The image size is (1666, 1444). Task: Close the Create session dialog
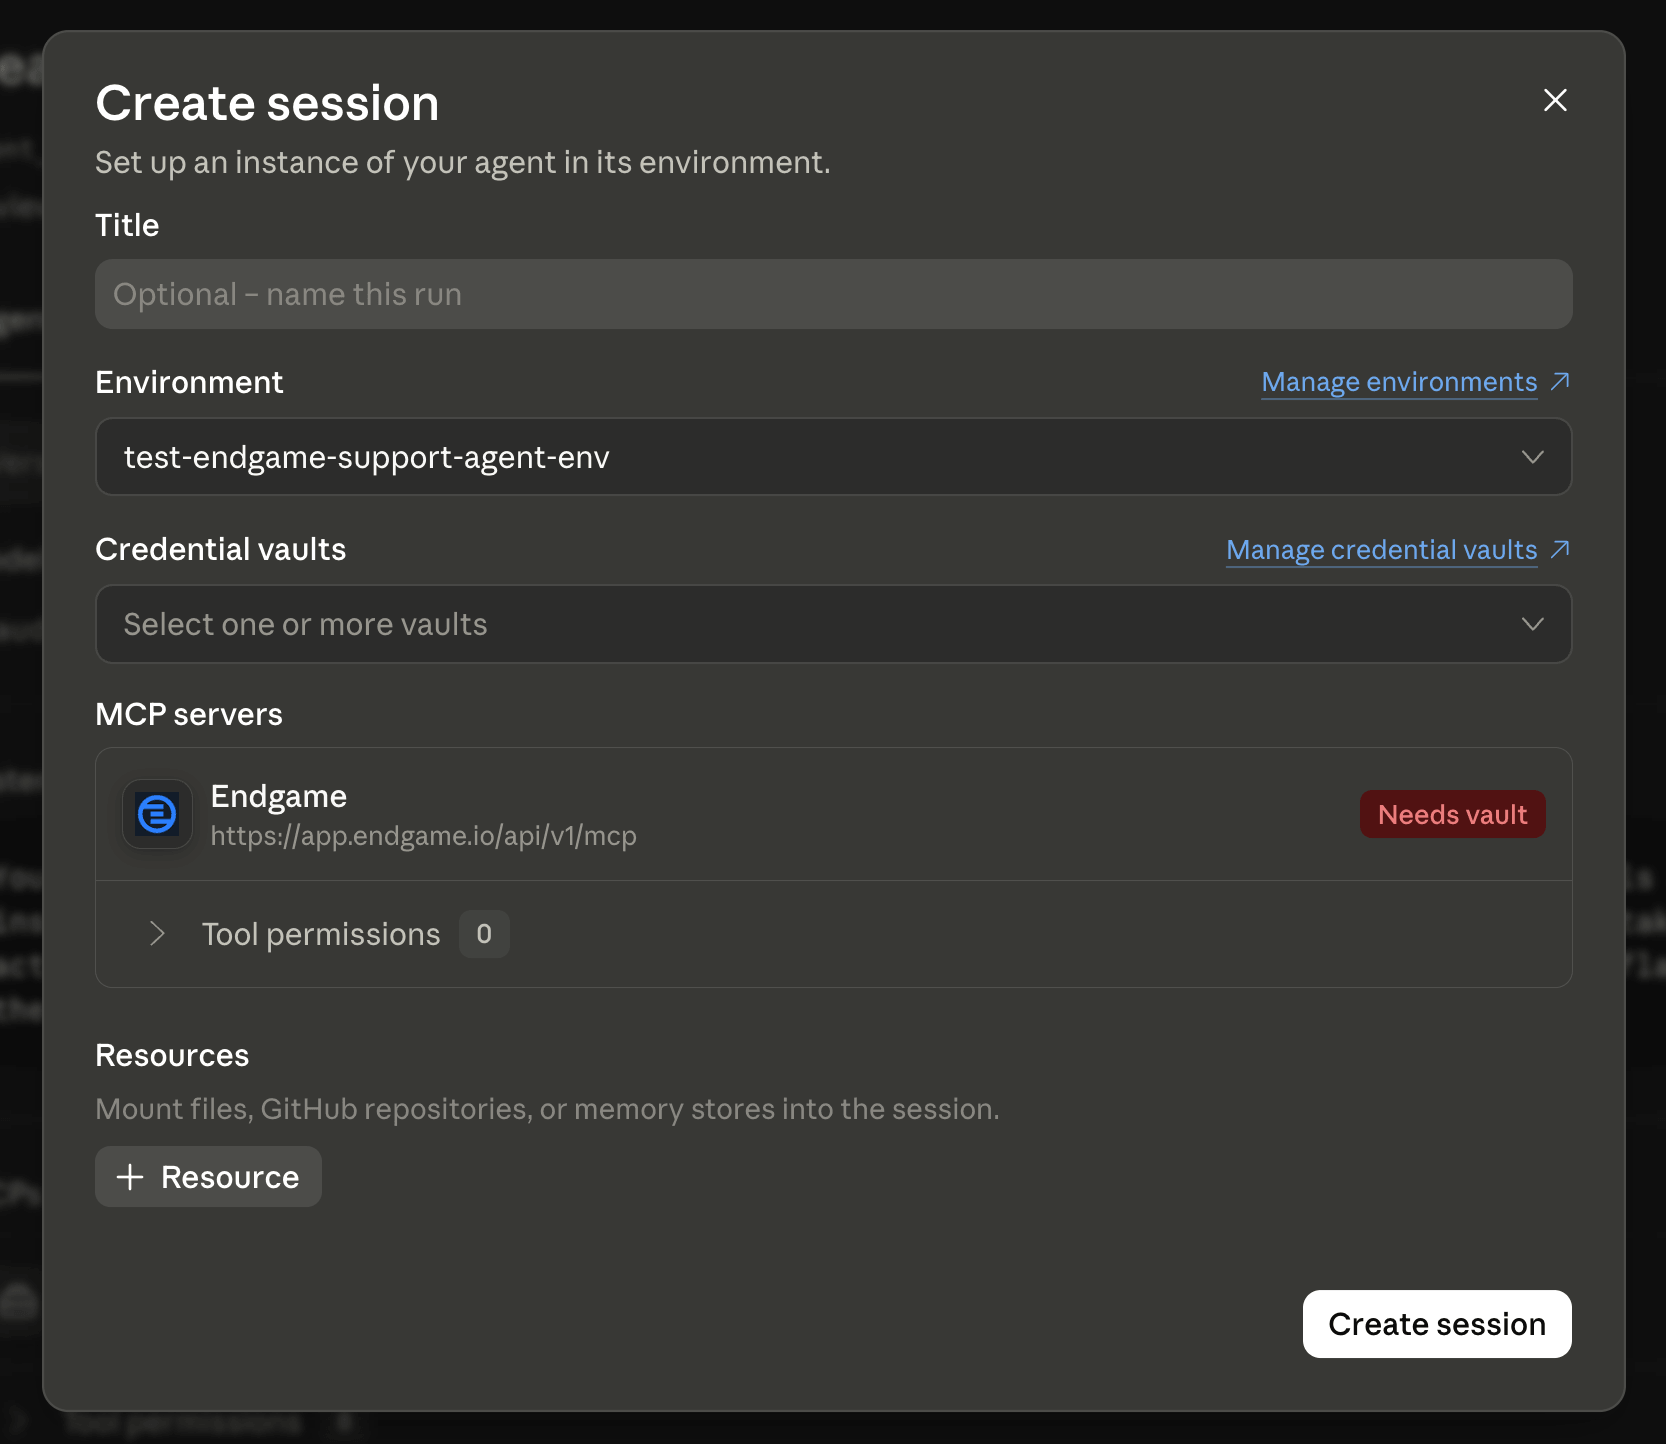pos(1555,100)
